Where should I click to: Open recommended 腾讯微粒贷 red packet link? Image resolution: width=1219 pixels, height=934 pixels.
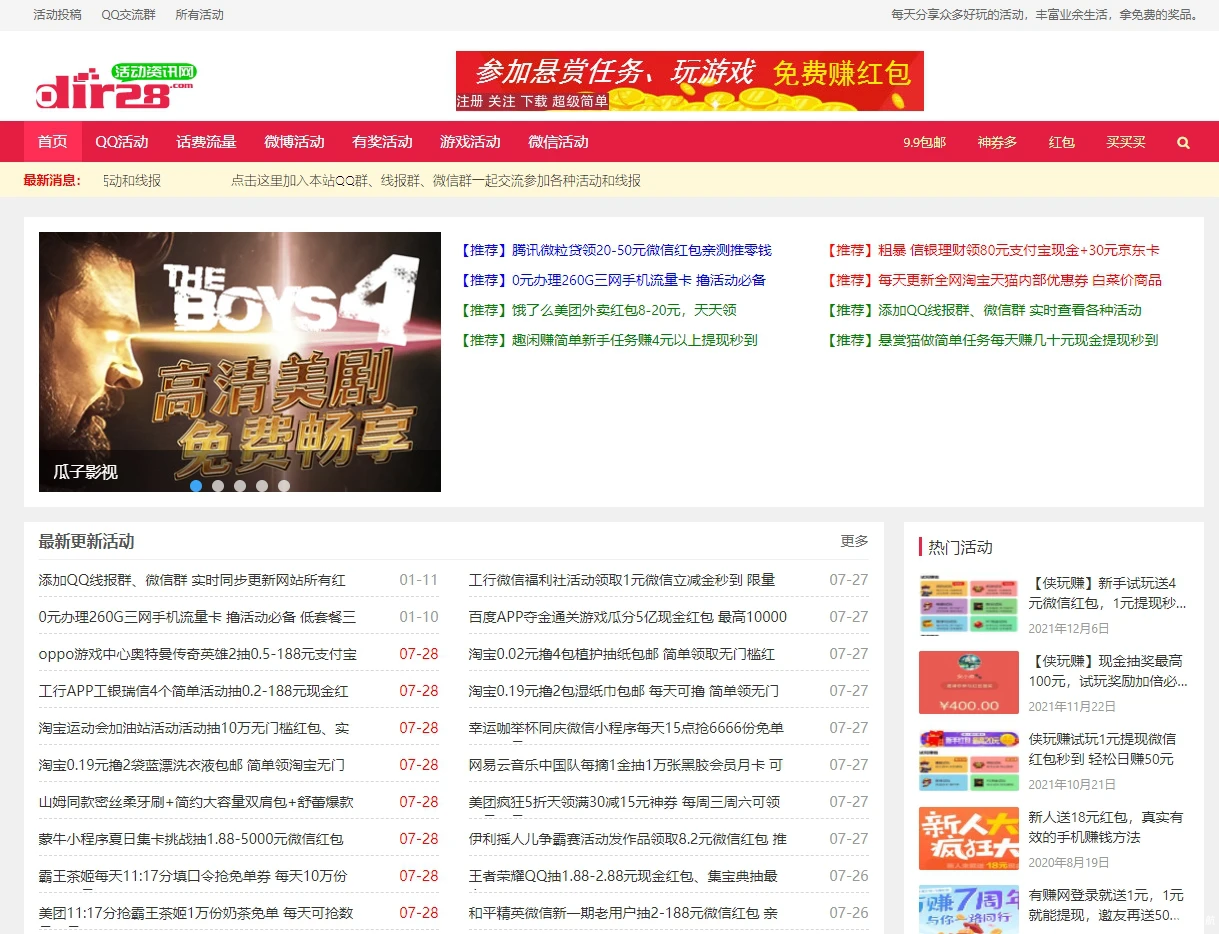616,250
